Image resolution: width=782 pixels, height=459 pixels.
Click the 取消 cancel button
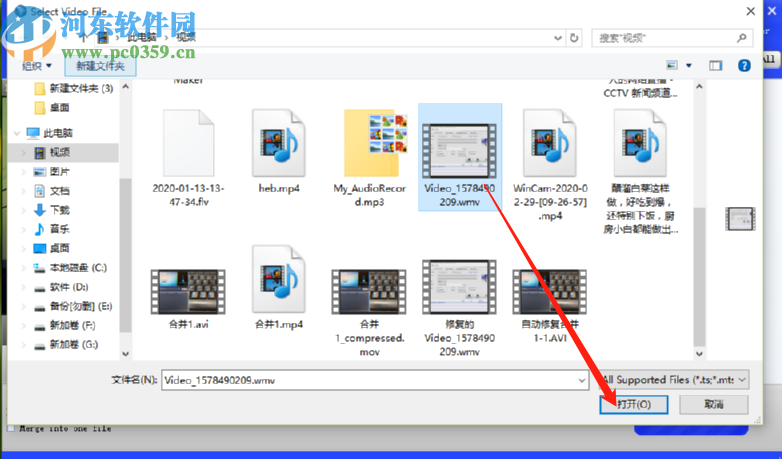pyautogui.click(x=714, y=404)
